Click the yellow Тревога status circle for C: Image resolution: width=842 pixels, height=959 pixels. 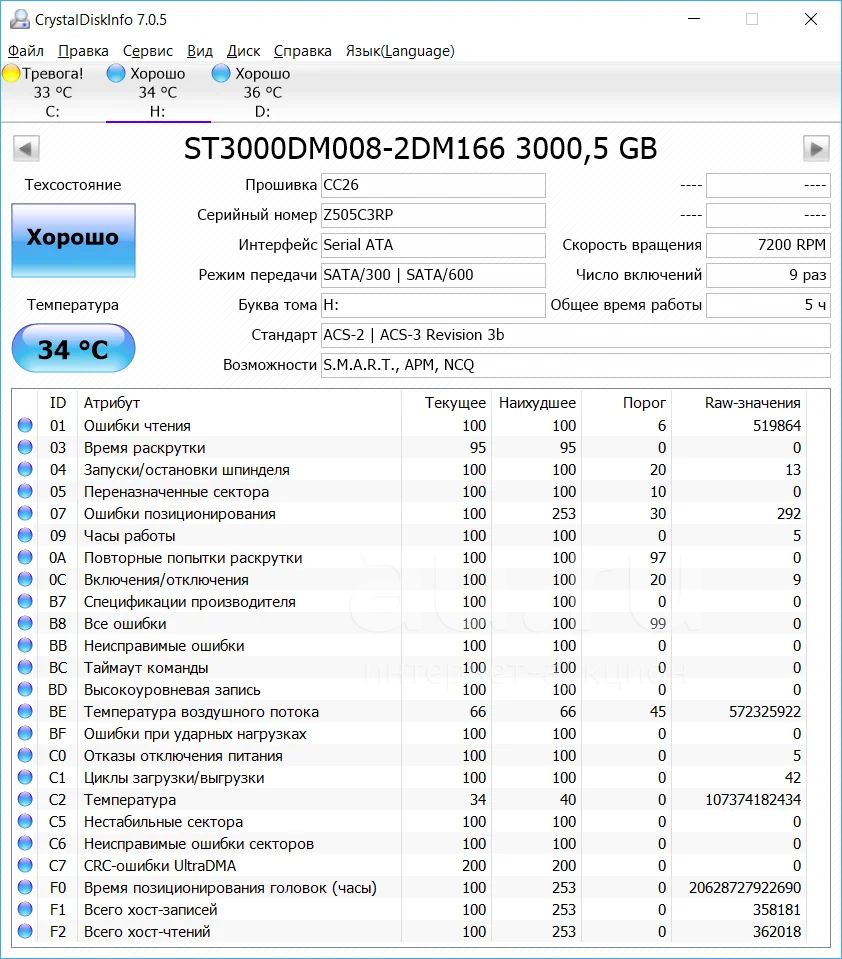(x=12, y=73)
